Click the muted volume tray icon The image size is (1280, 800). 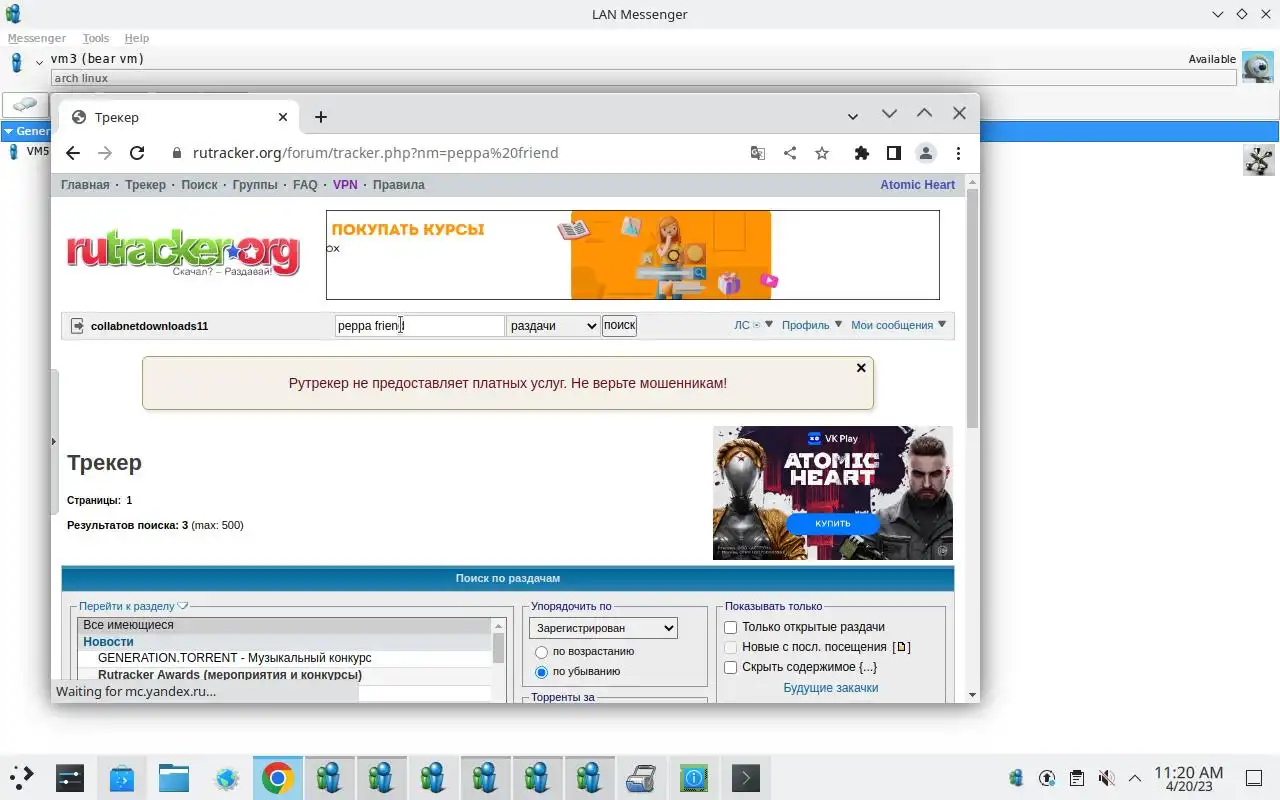tap(1106, 777)
